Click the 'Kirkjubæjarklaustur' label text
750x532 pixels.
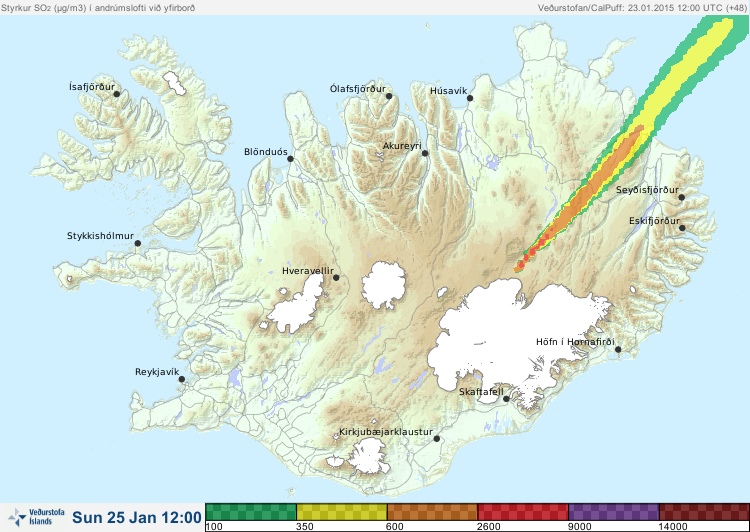(x=386, y=432)
